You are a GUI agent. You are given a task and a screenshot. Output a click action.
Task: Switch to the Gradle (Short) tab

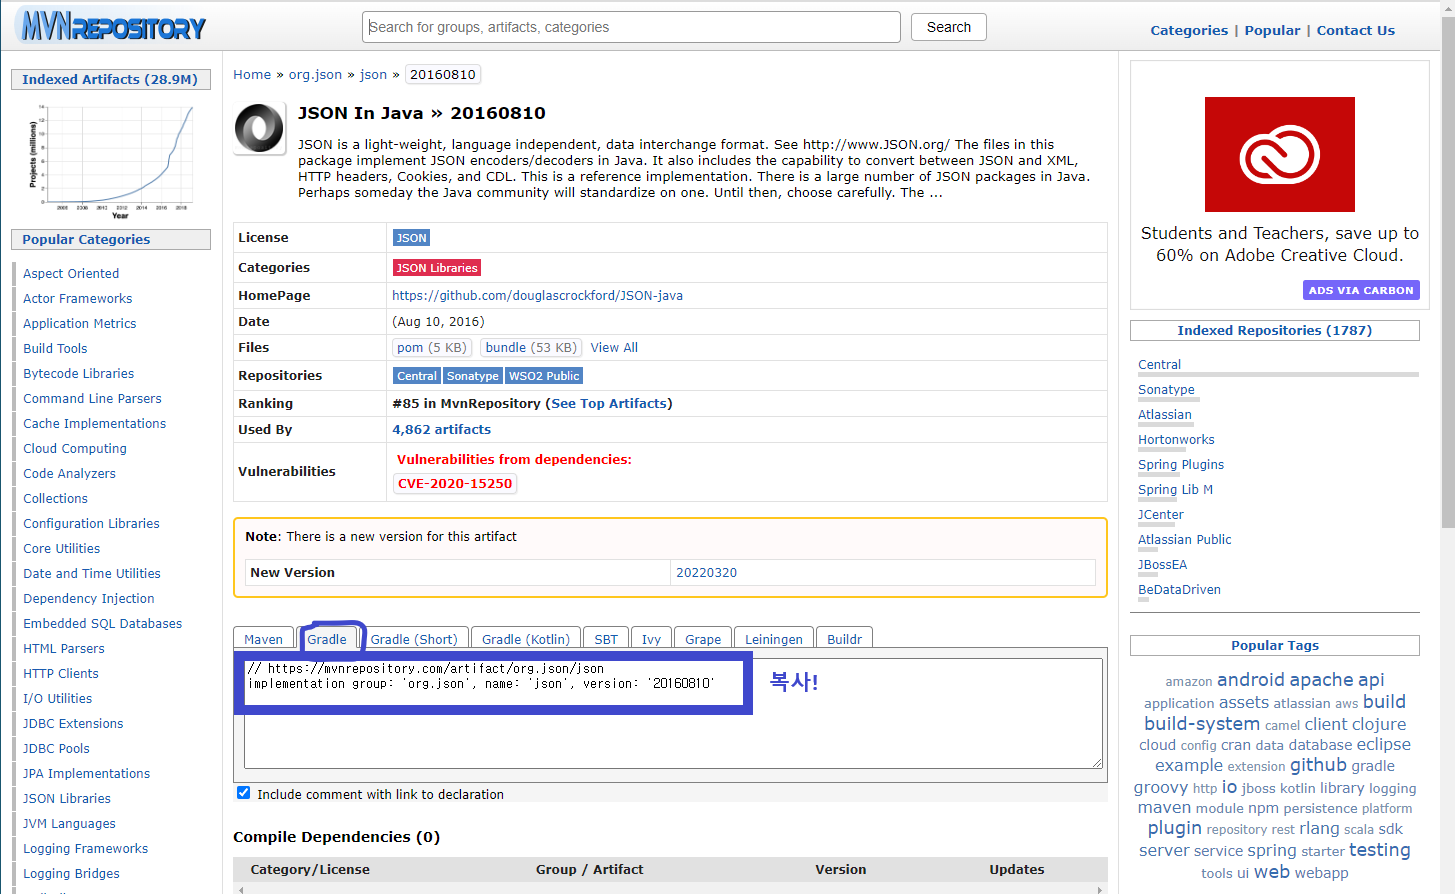click(414, 639)
